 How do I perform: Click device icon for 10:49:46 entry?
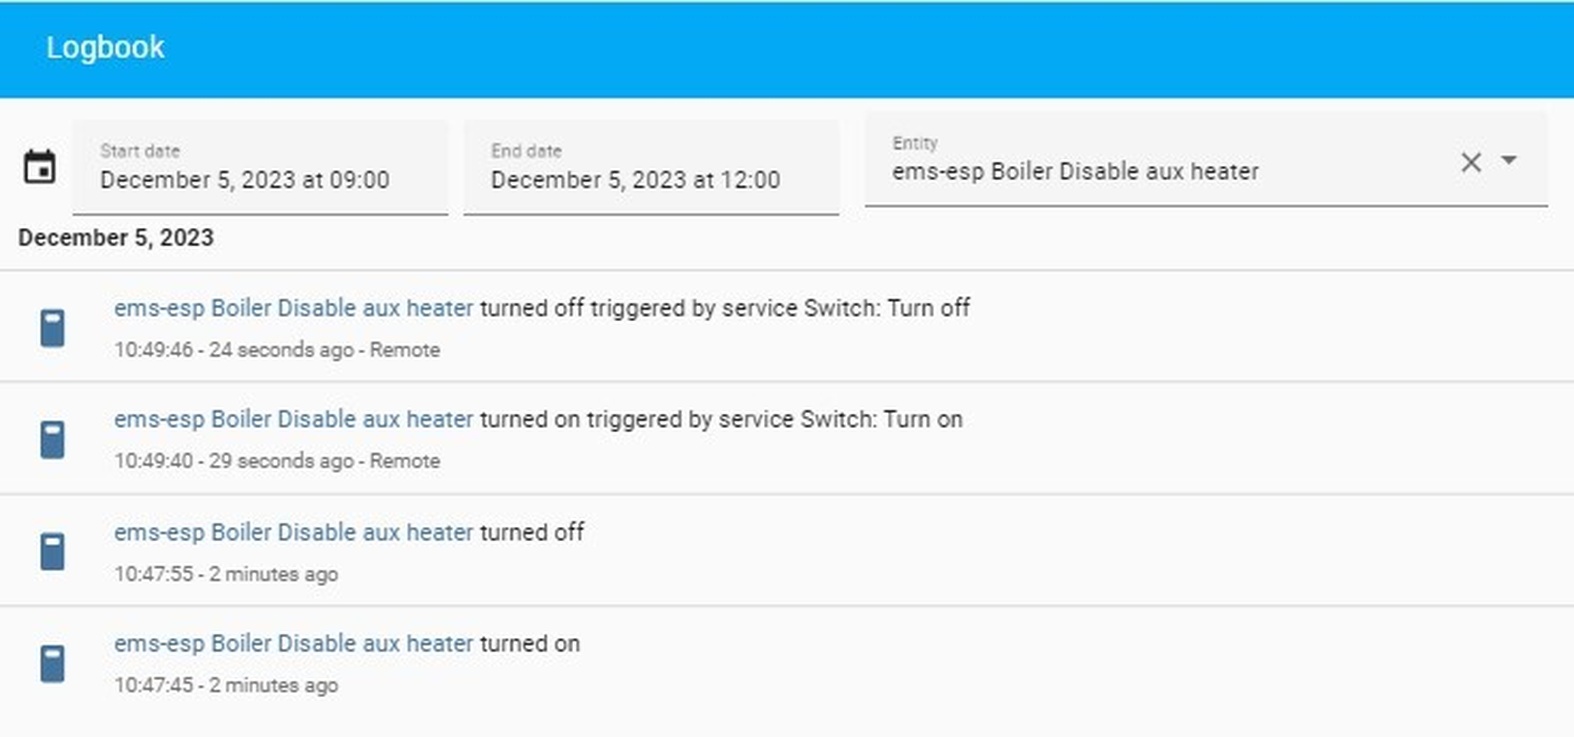pyautogui.click(x=52, y=328)
